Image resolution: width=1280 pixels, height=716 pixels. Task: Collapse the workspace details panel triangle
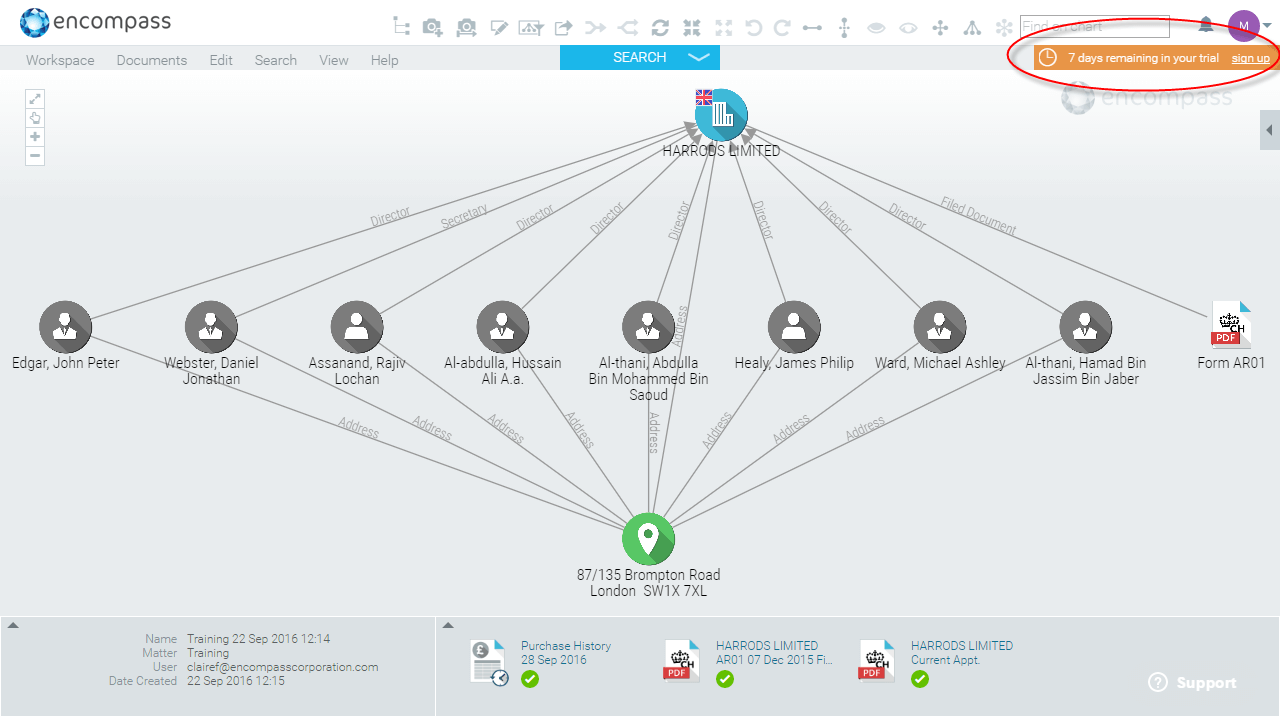[13, 626]
